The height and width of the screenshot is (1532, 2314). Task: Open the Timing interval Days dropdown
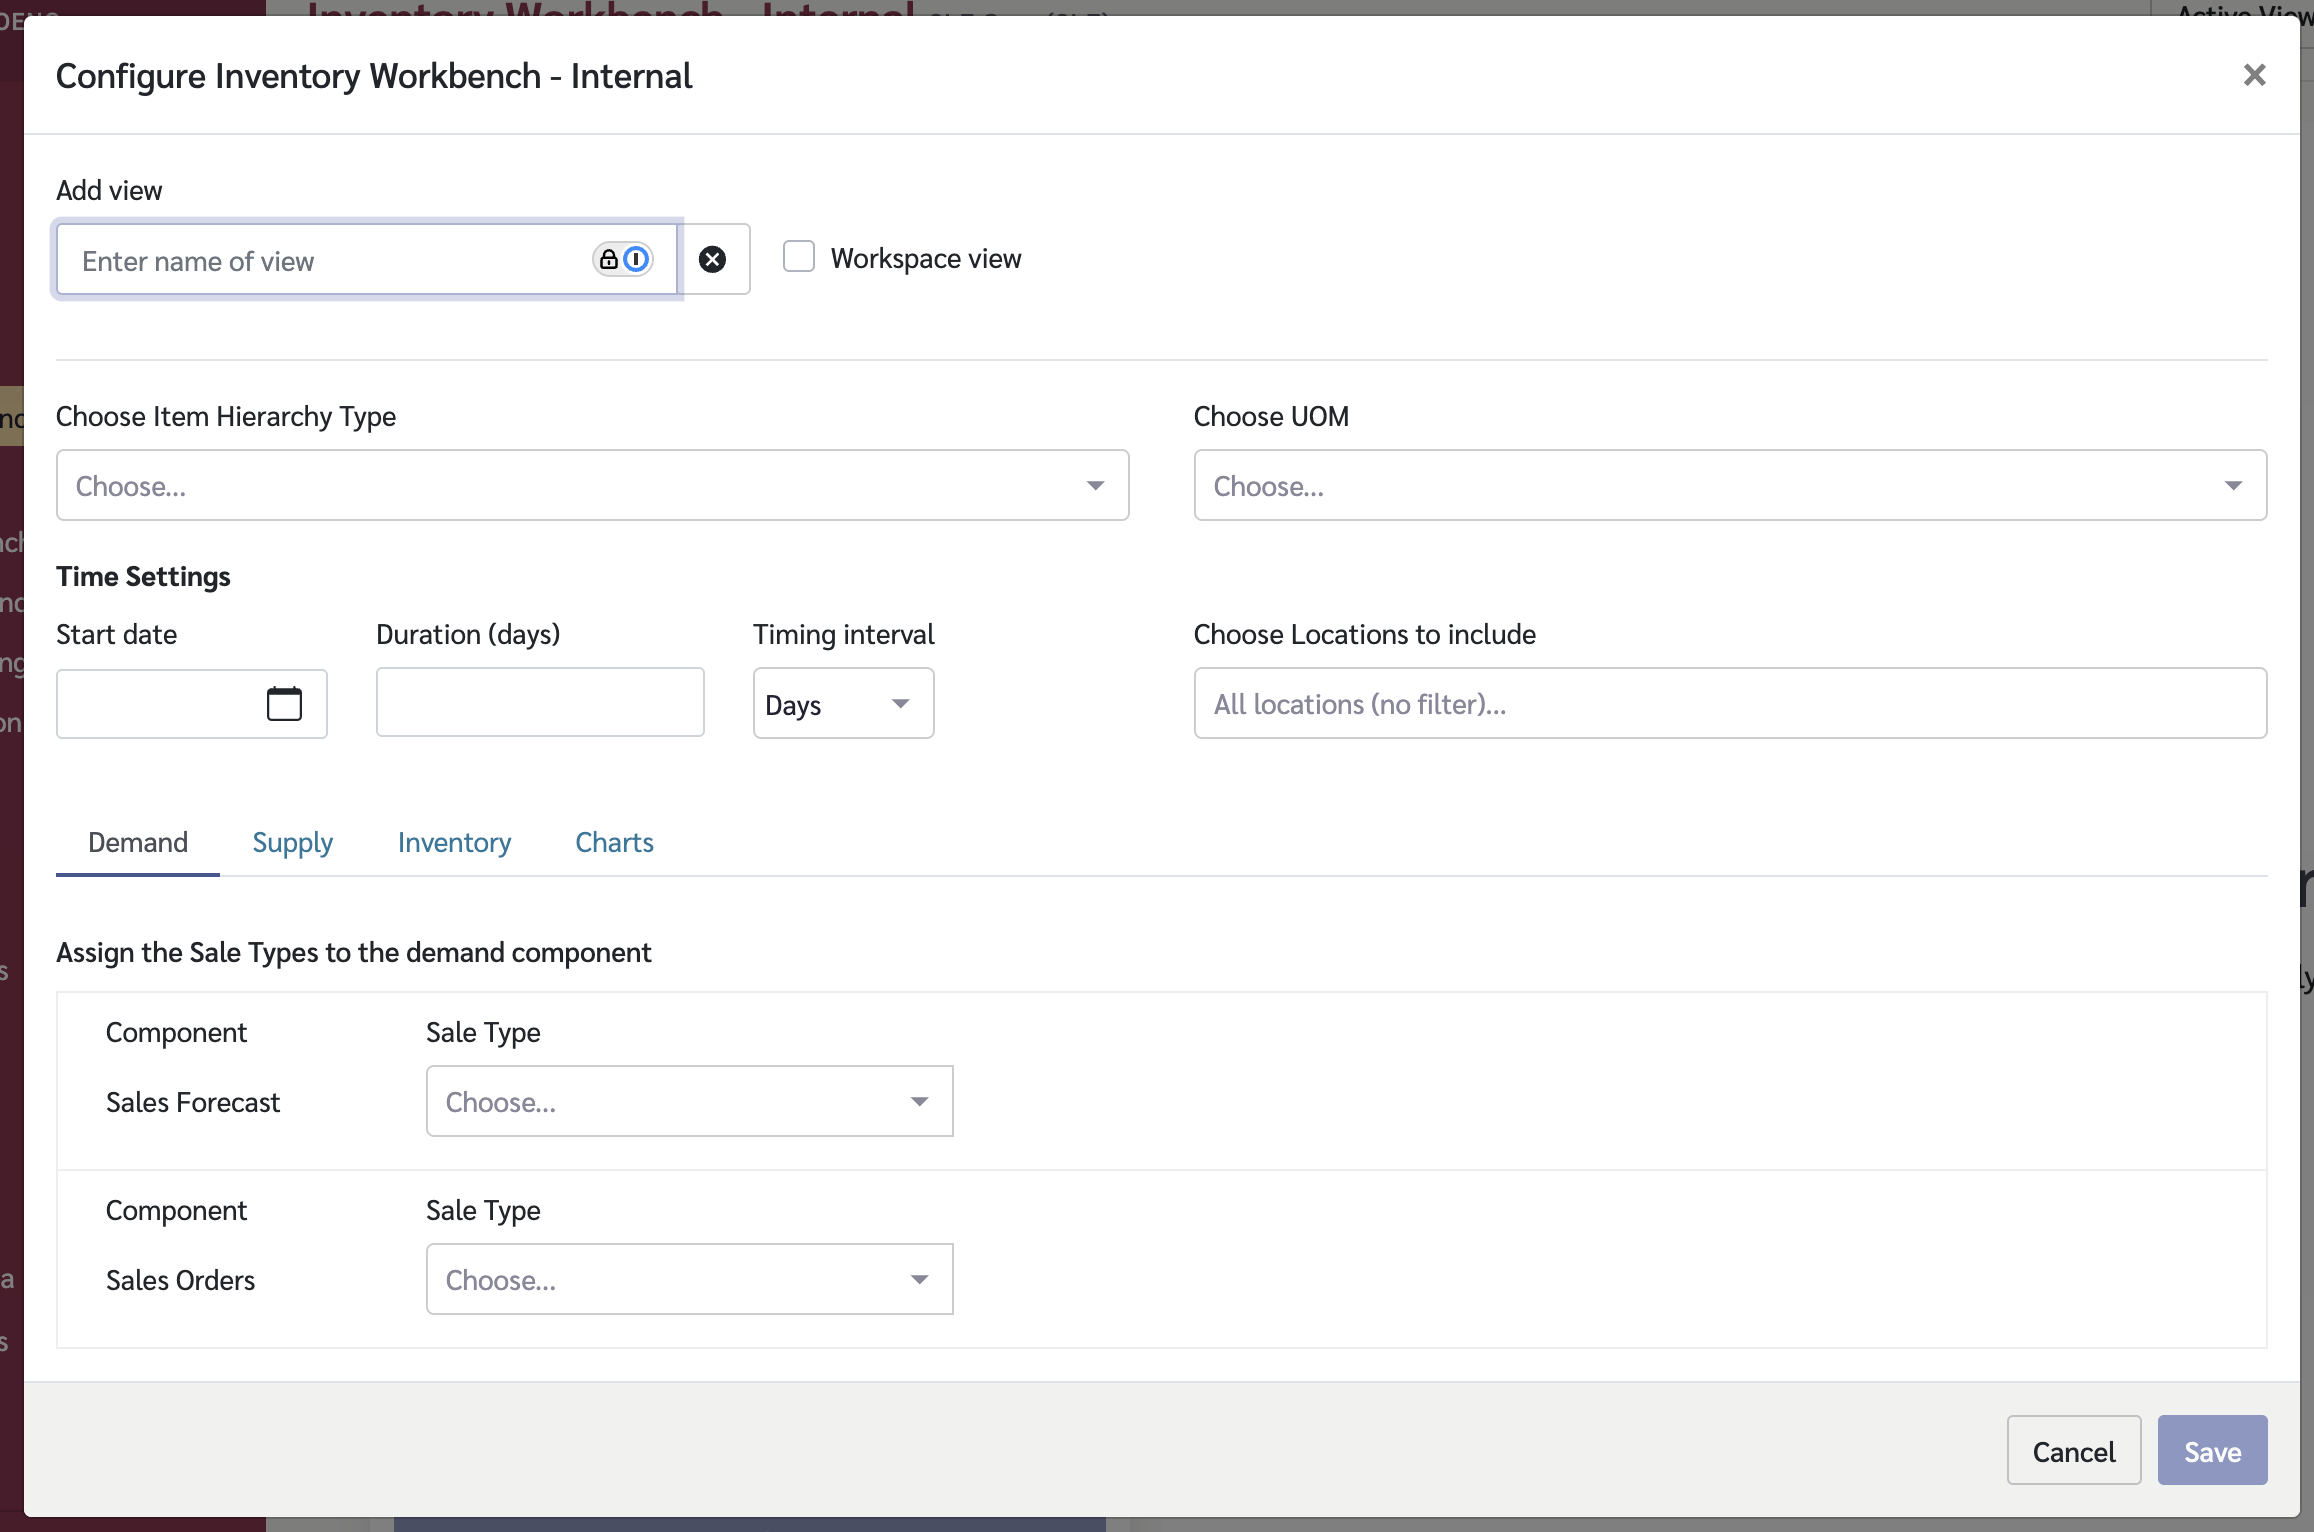842,704
